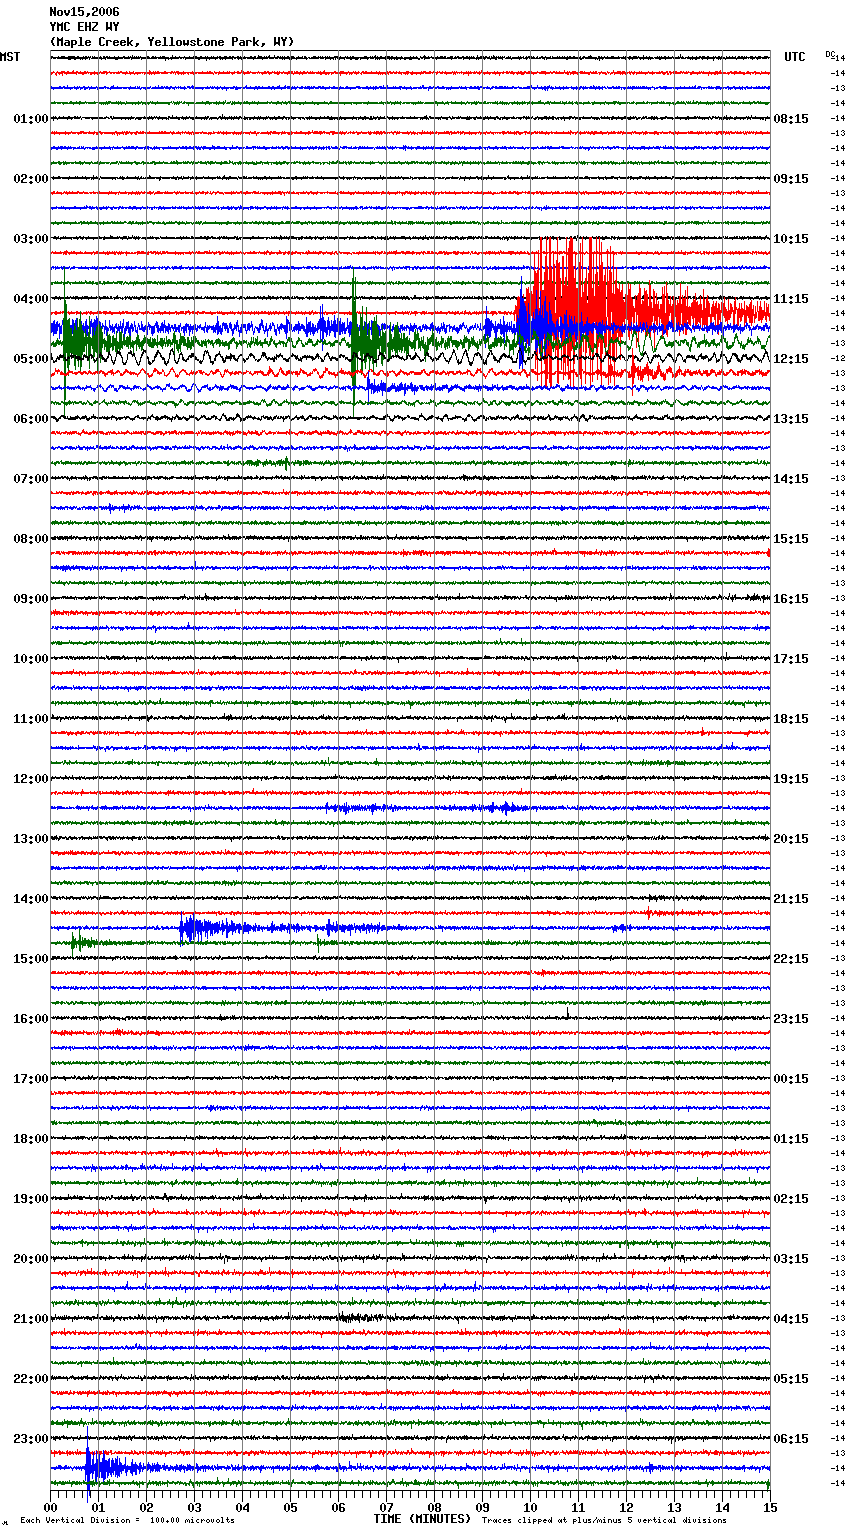Select the 10:00 MST time label

tap(31, 659)
